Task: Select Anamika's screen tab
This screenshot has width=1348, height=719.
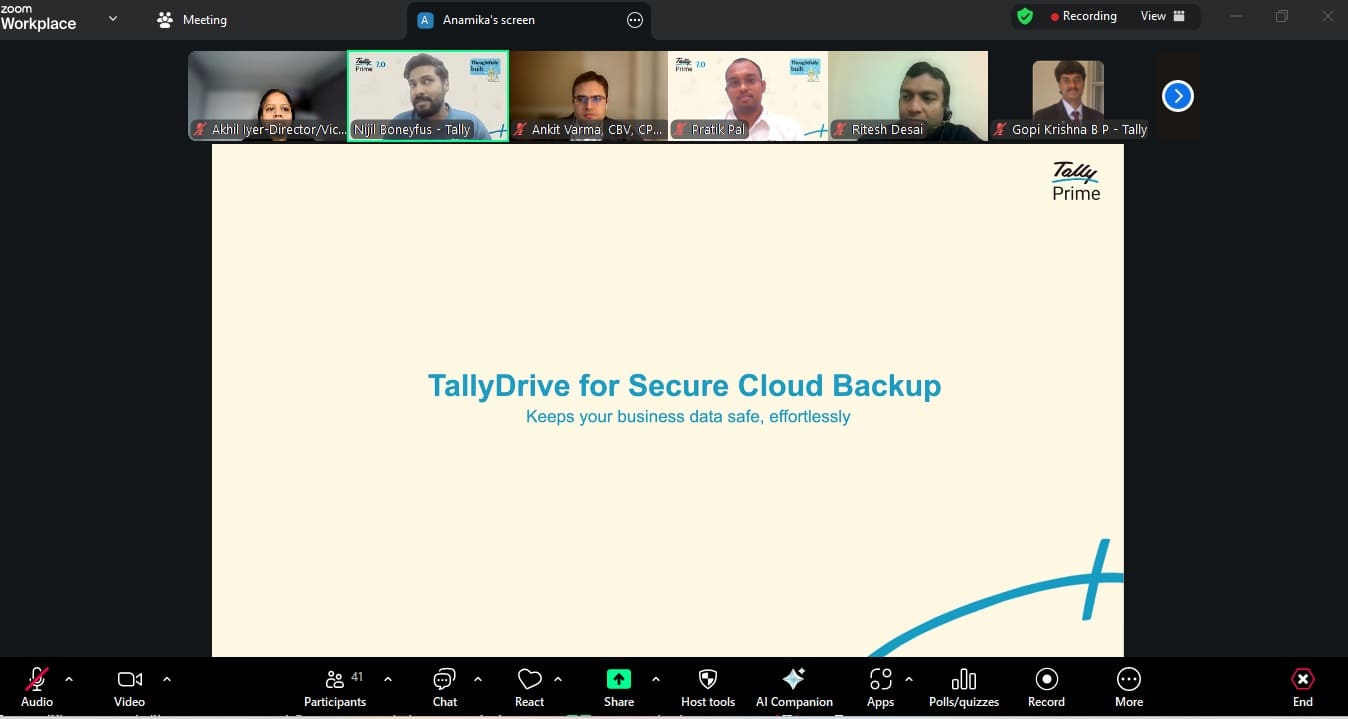Action: (x=488, y=20)
